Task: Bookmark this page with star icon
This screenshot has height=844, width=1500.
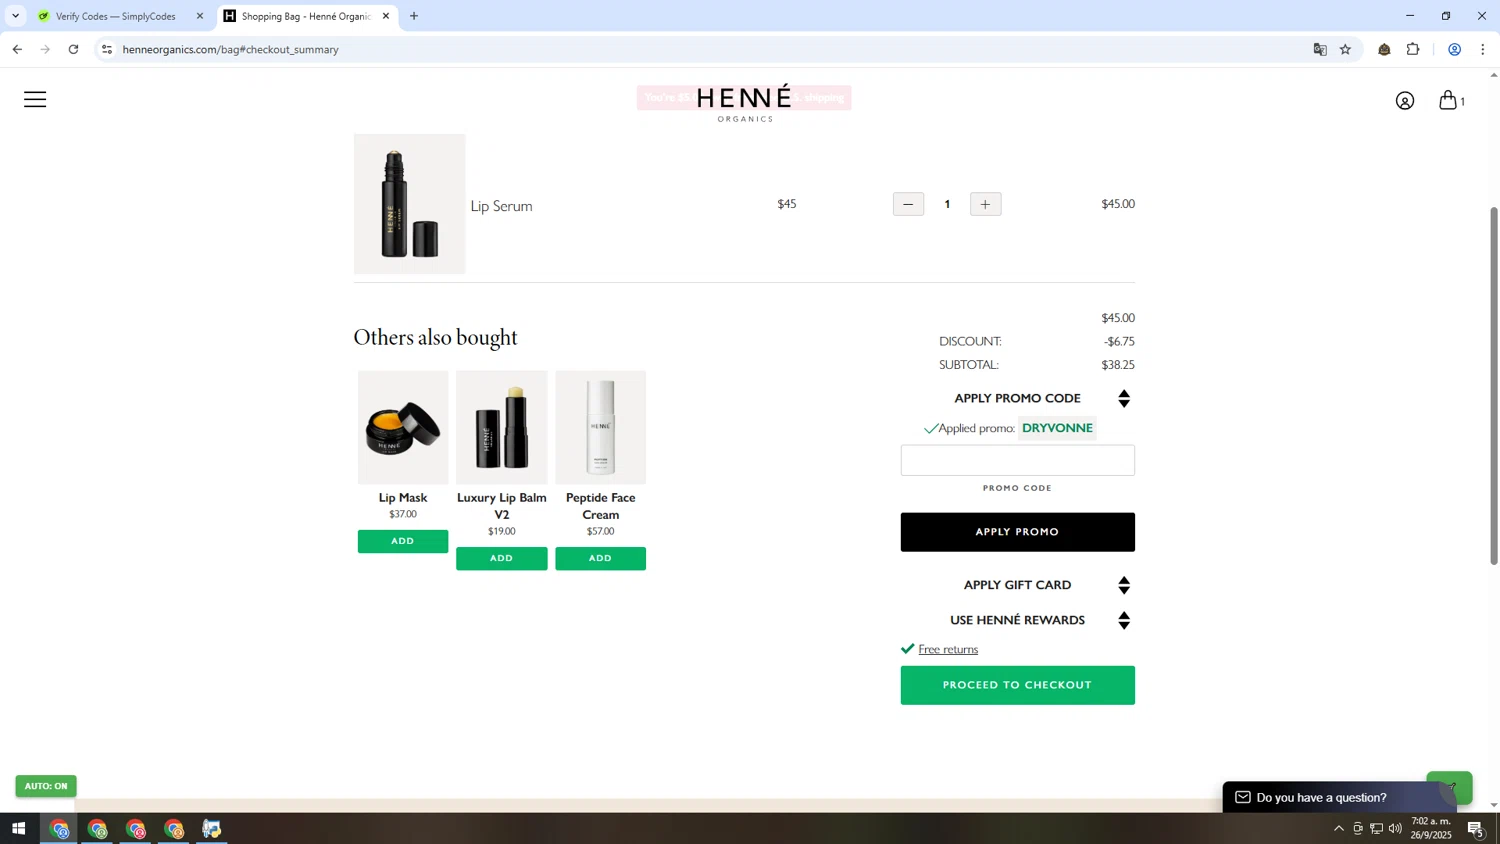Action: pyautogui.click(x=1345, y=49)
